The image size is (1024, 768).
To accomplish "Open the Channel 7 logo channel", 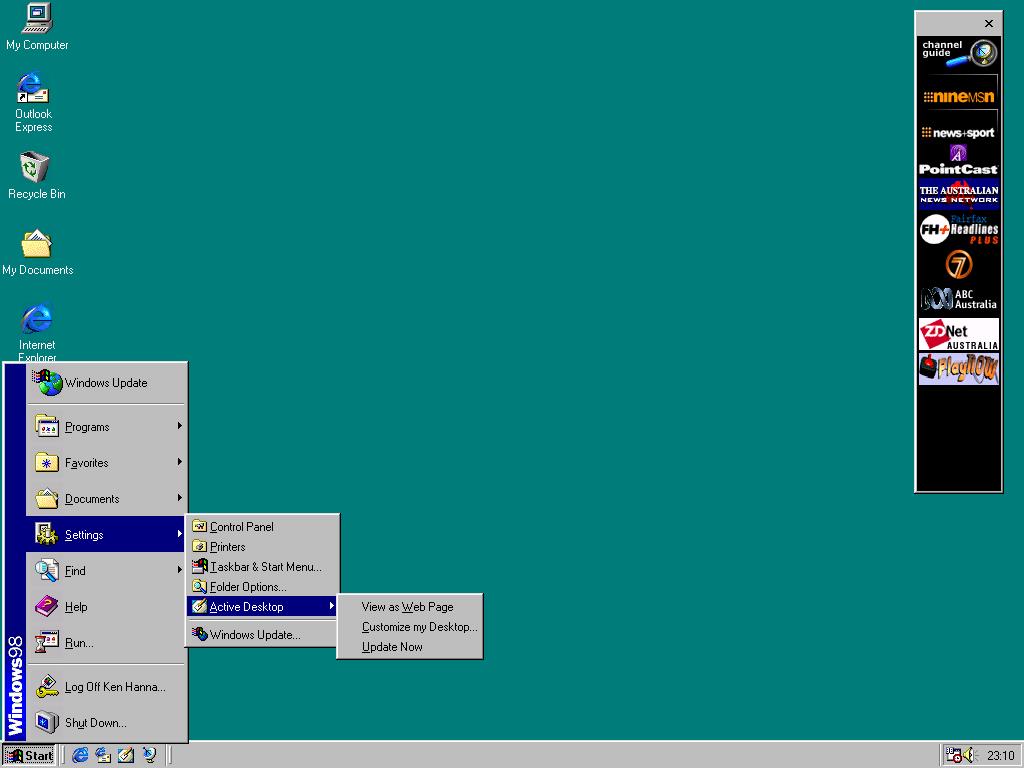I will [958, 265].
